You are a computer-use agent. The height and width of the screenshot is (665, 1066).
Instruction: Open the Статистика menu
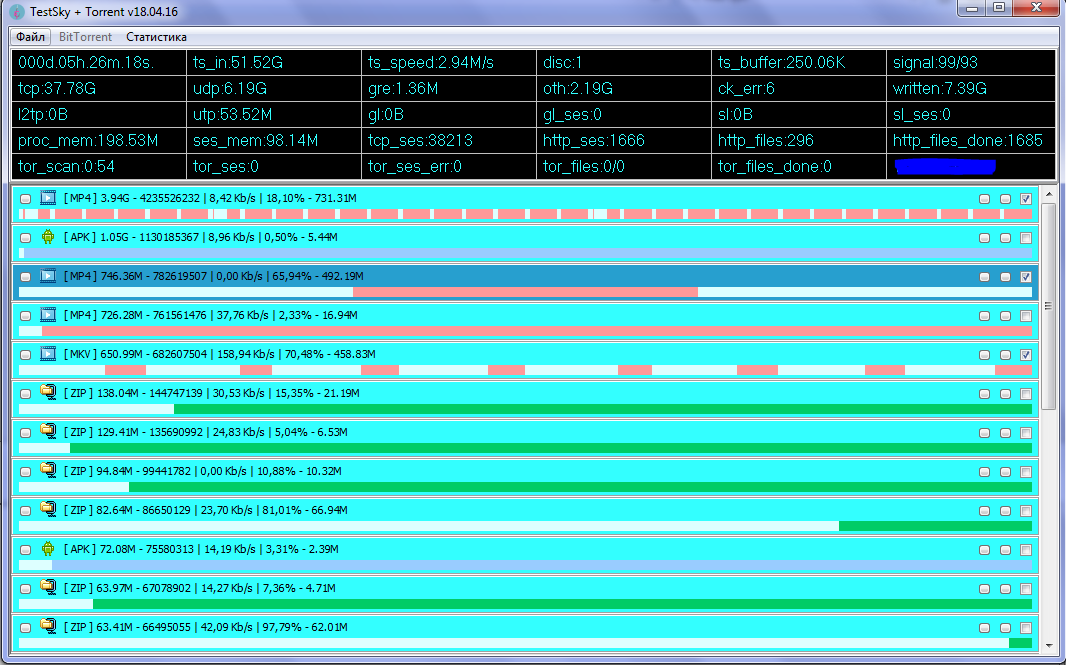tap(156, 37)
